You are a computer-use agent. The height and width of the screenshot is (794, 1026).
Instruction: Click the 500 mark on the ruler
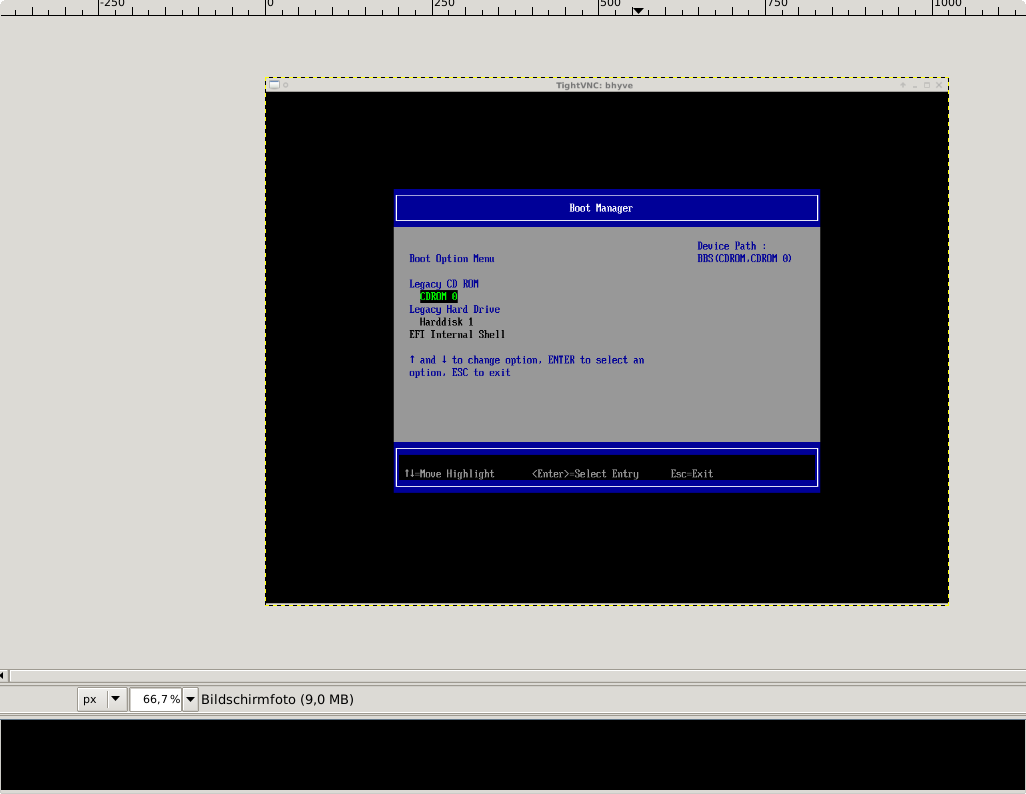pyautogui.click(x=610, y=4)
